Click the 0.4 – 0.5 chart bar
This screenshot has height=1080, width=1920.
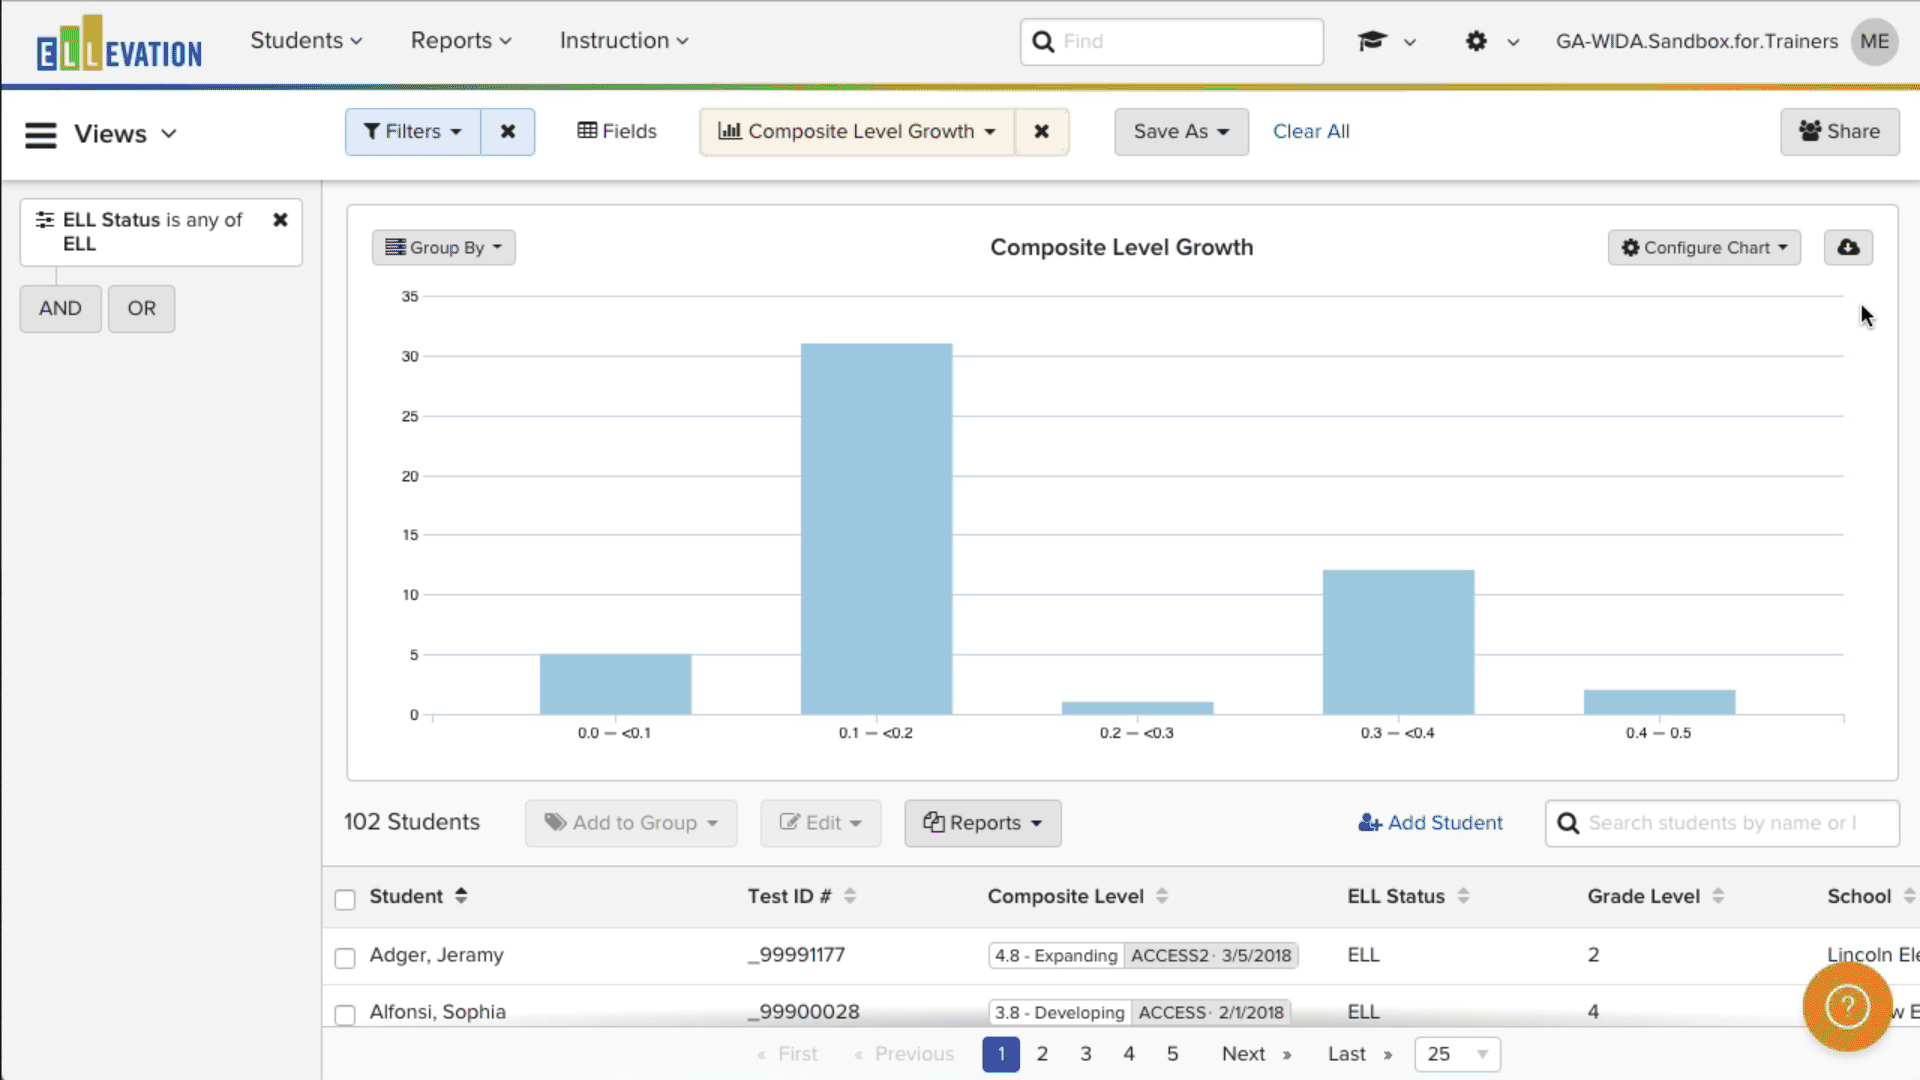(1660, 702)
